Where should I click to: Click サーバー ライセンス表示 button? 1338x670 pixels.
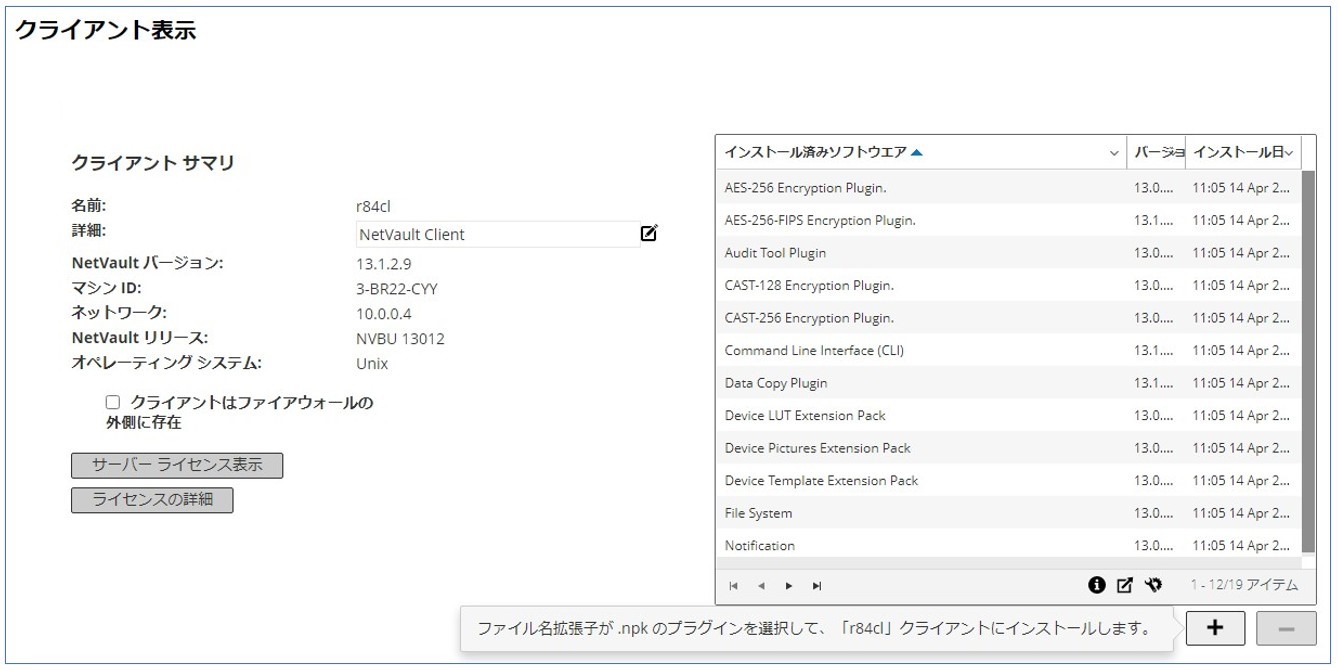tap(177, 465)
